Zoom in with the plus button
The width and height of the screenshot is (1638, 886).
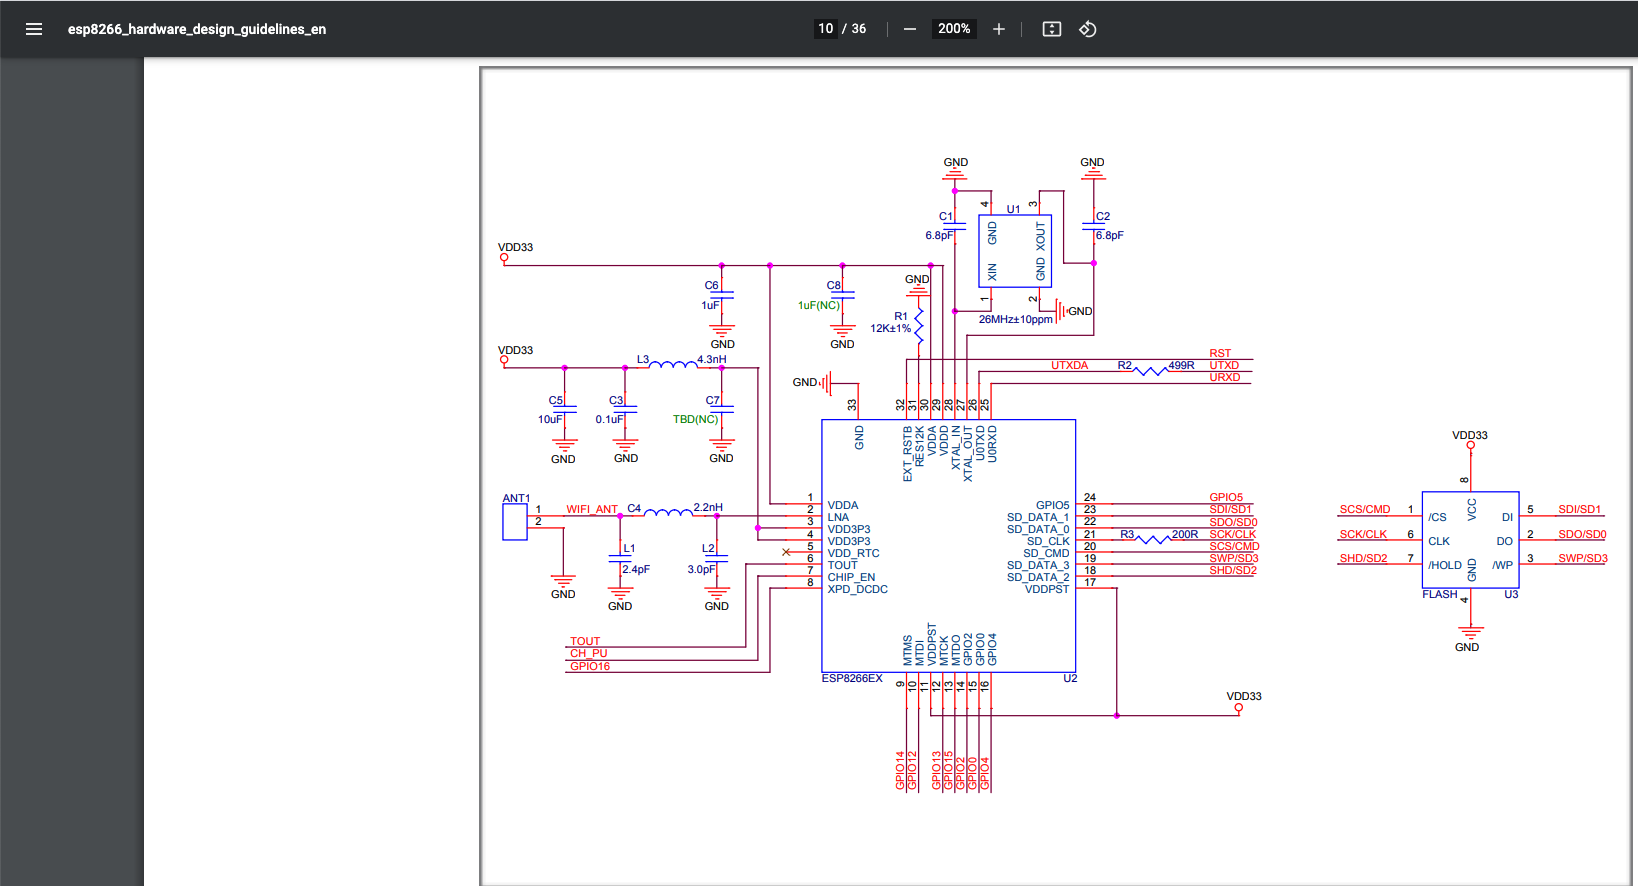click(999, 29)
